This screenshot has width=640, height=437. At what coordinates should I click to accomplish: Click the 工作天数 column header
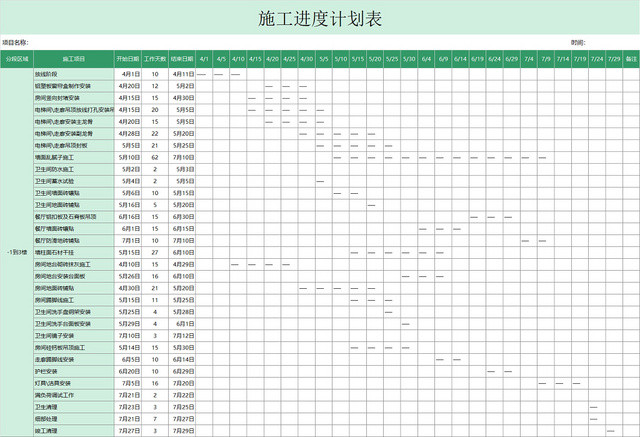click(x=155, y=59)
